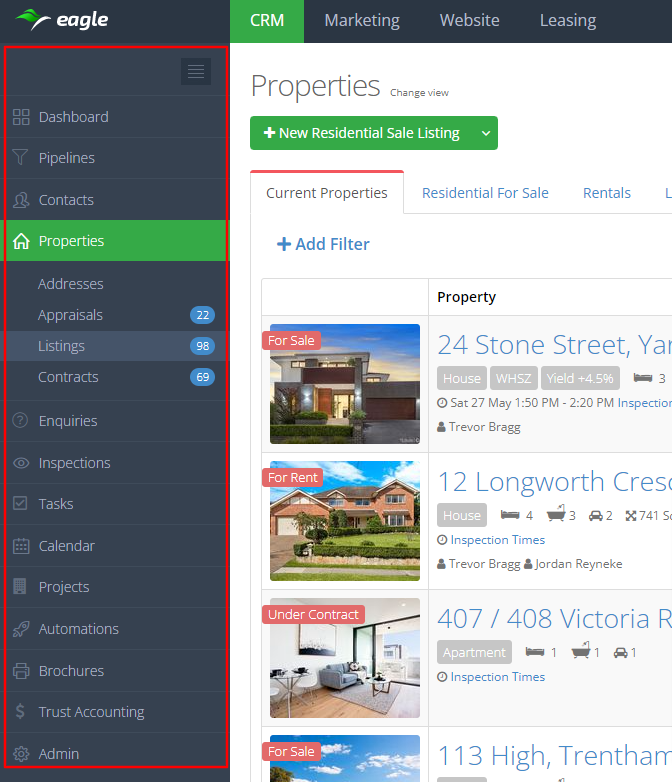The height and width of the screenshot is (782, 672).
Task: Click the Automations rocket icon
Action: [21, 629]
